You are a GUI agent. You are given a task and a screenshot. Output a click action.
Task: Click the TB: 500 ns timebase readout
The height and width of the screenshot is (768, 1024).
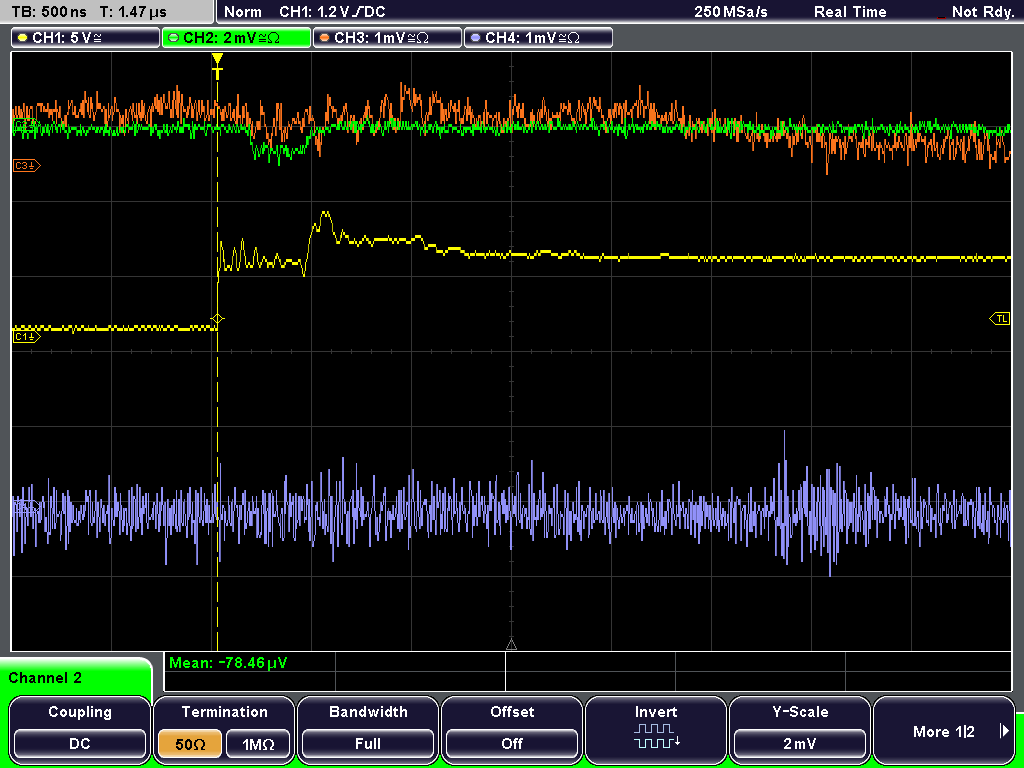click(49, 12)
